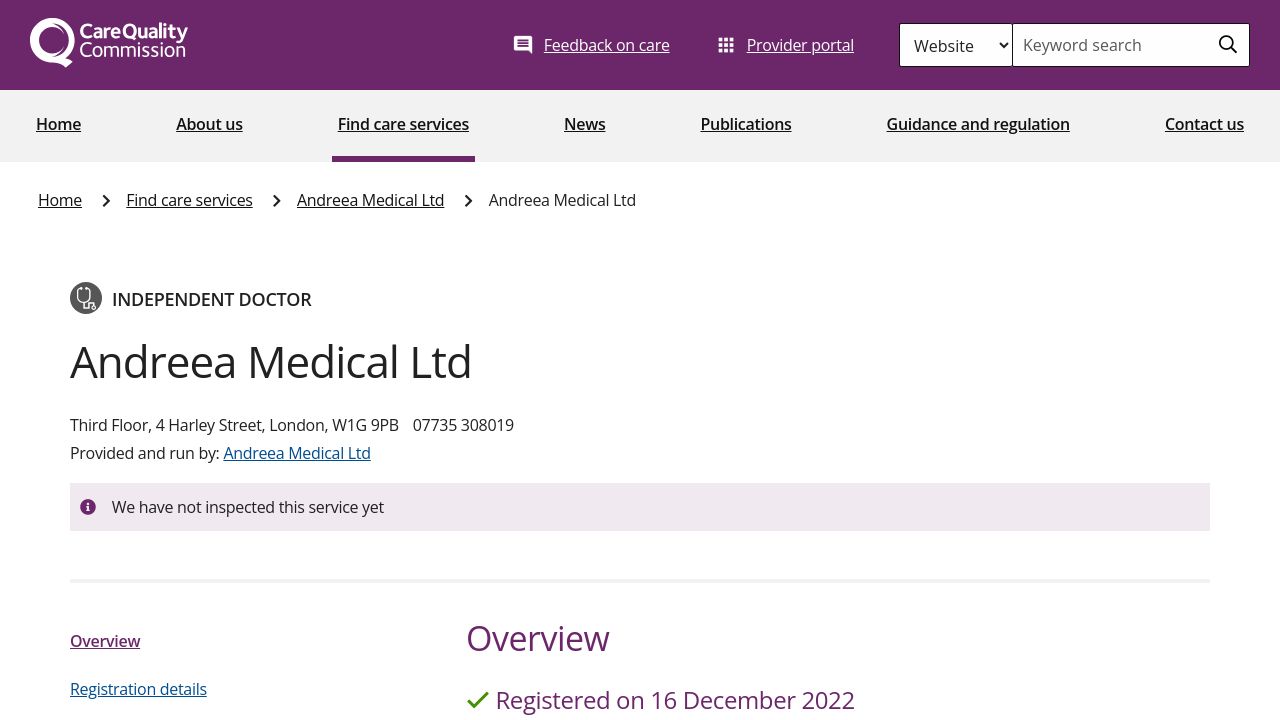Click the Provider portal grid icon
Viewport: 1280px width, 720px height.
[x=726, y=45]
